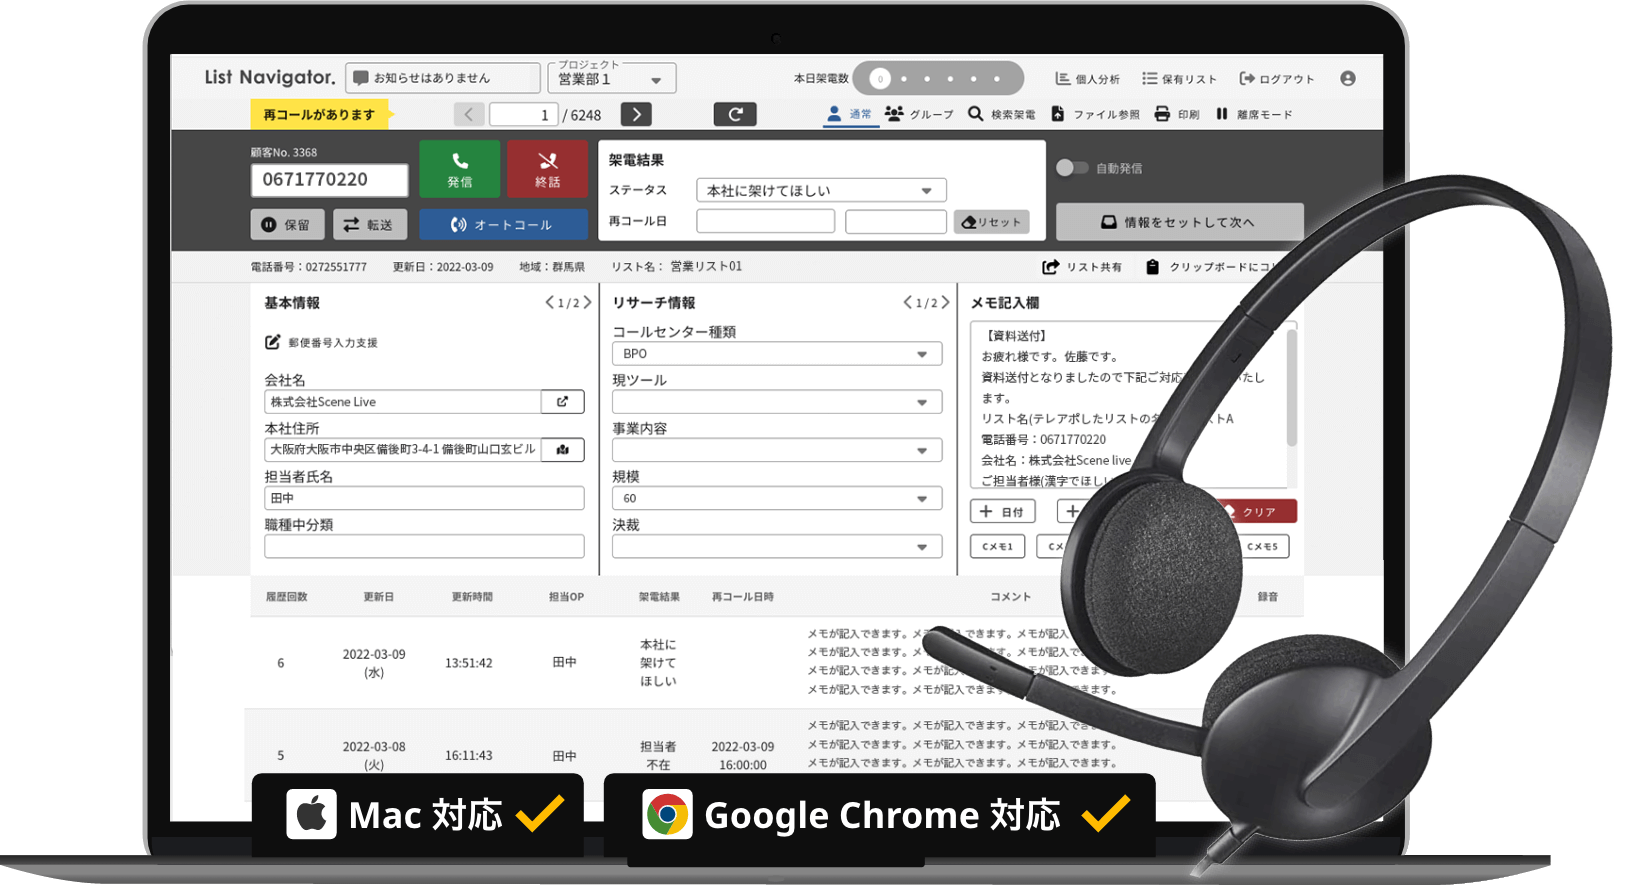
Task: Open the 事業内容 dropdown
Action: [777, 450]
